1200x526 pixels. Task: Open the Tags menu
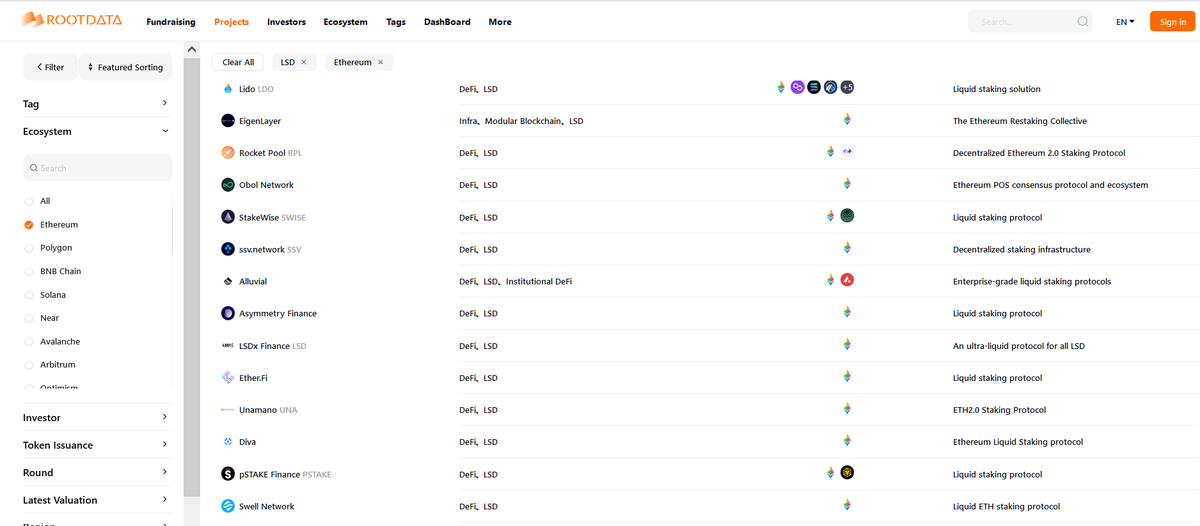click(x=396, y=22)
